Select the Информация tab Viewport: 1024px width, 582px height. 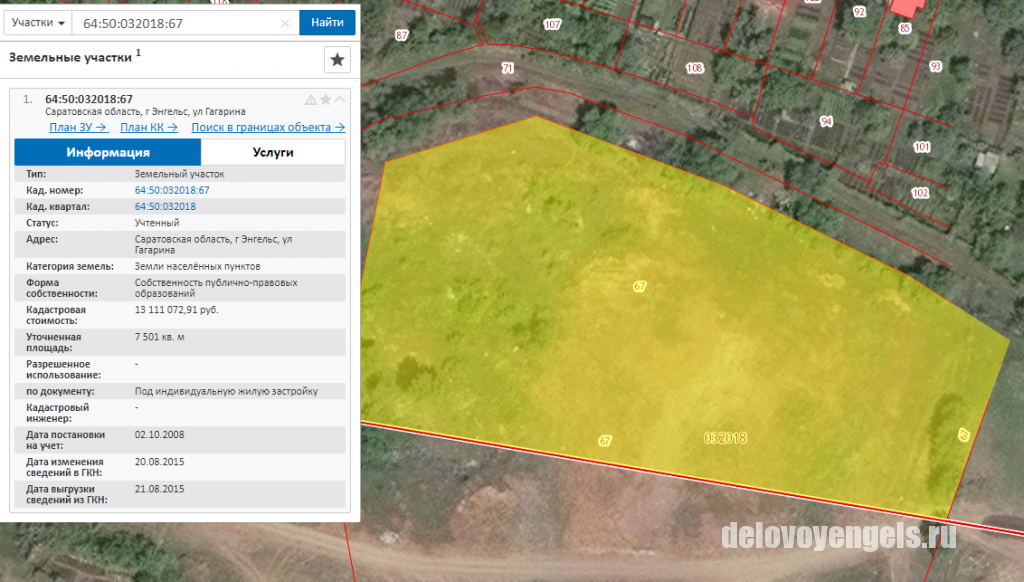click(x=108, y=152)
